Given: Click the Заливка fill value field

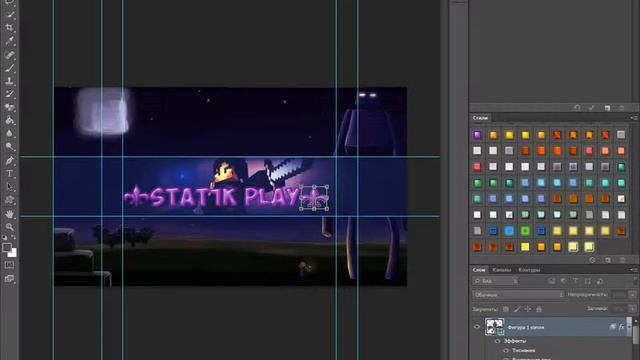Looking at the screenshot, I should 619,309.
